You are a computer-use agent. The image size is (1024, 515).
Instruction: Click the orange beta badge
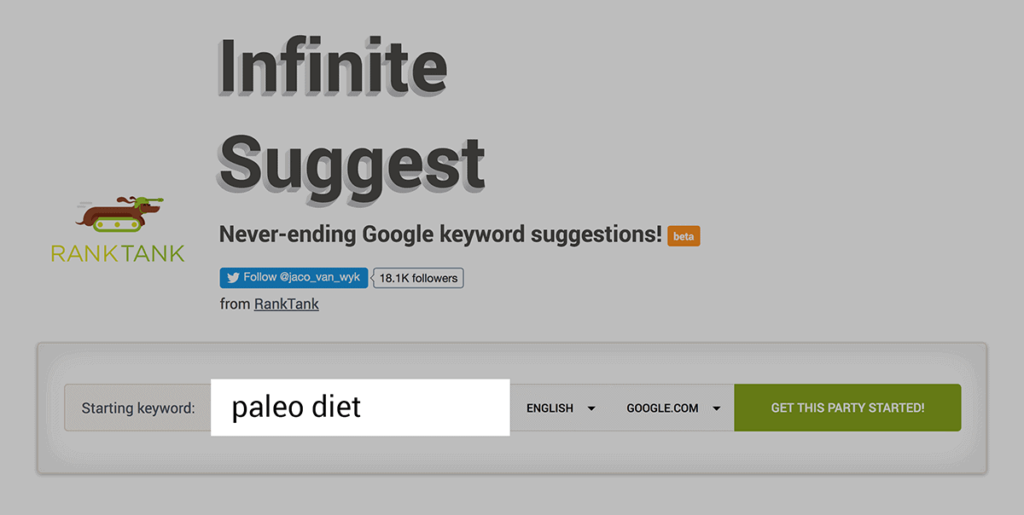coord(684,236)
